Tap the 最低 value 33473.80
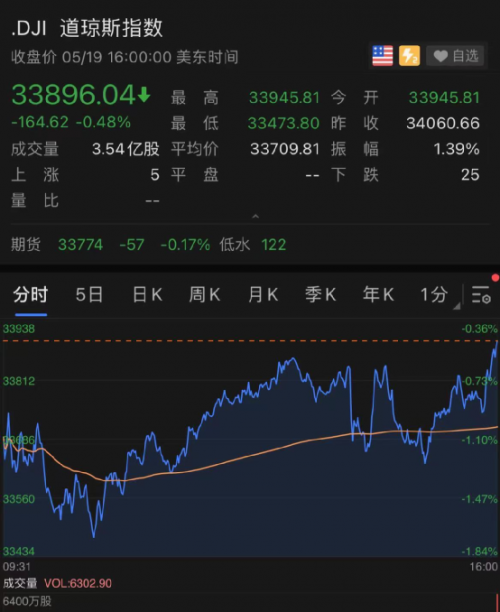 pos(284,123)
